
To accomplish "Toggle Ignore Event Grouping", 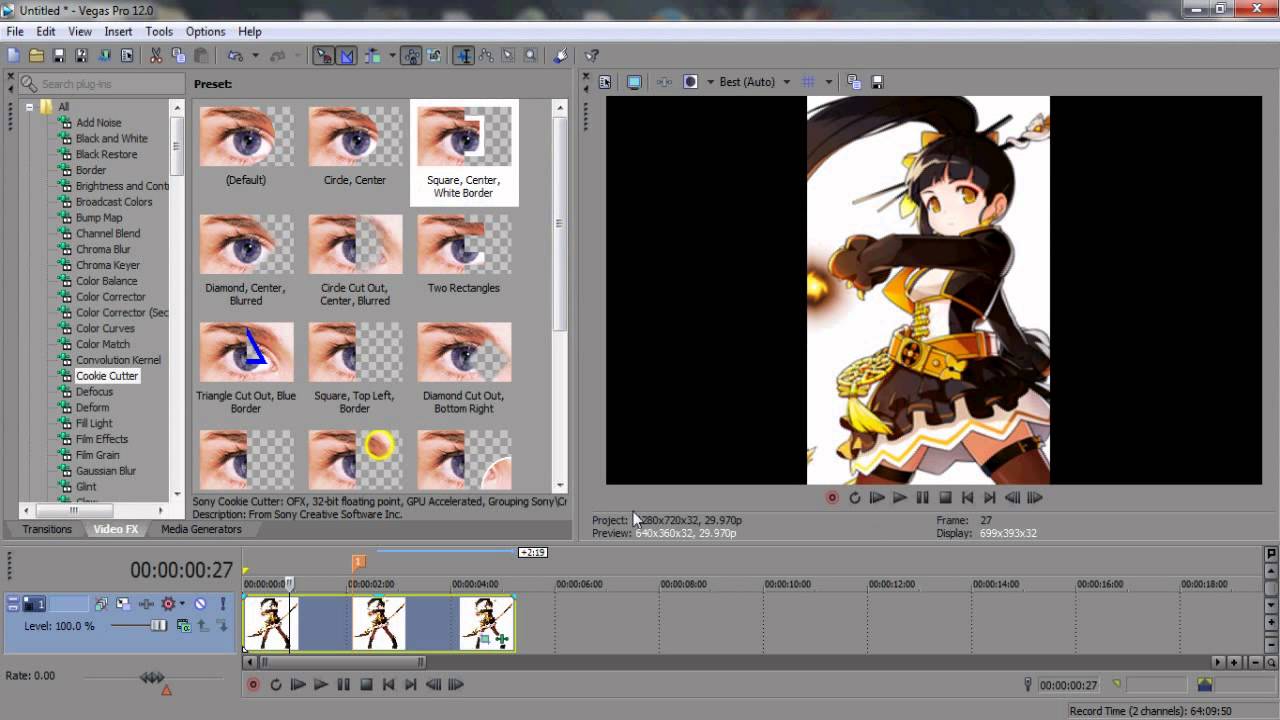I will (x=433, y=56).
